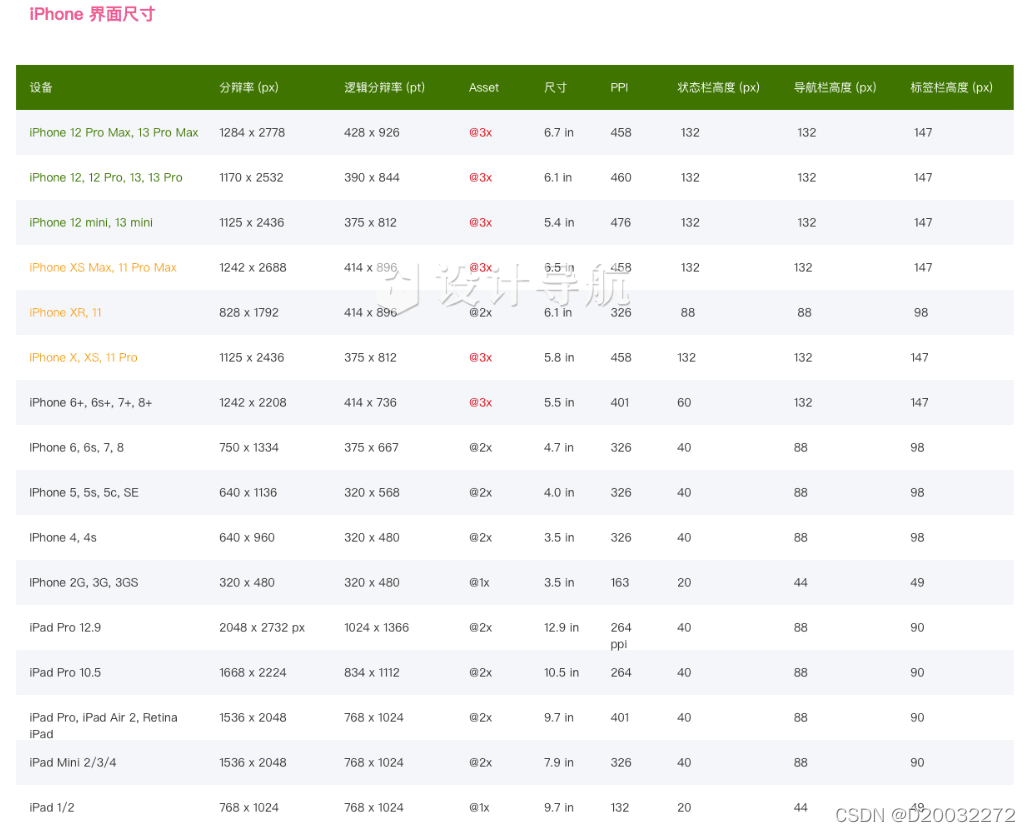Click the '尺寸' column header

[x=555, y=87]
